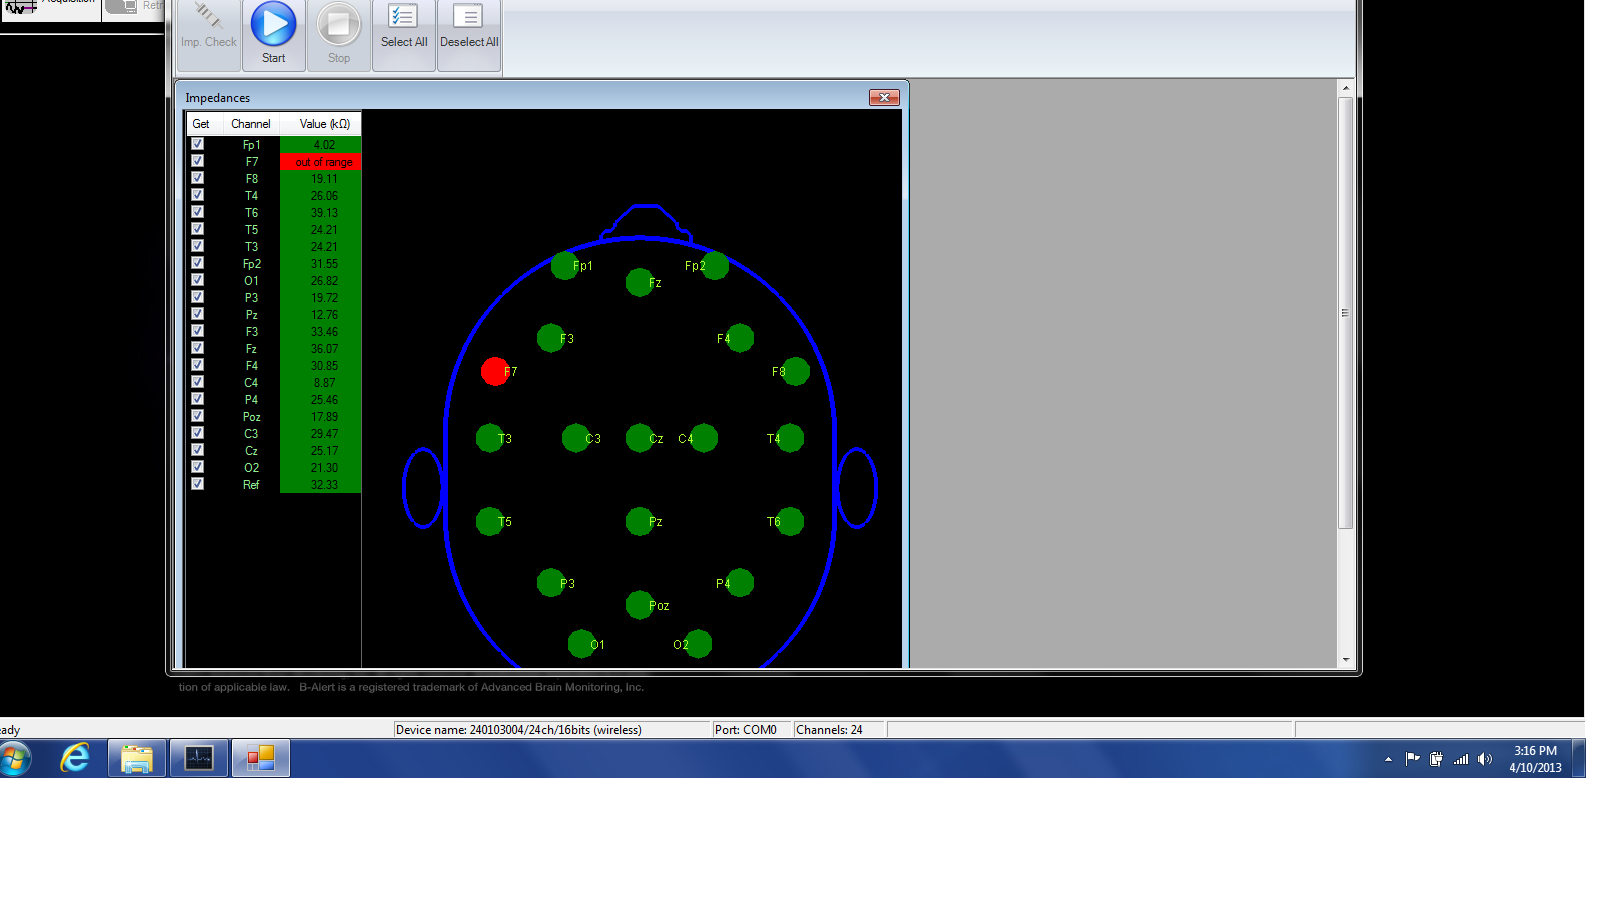Click the P3 electrode on head map

pos(551,583)
